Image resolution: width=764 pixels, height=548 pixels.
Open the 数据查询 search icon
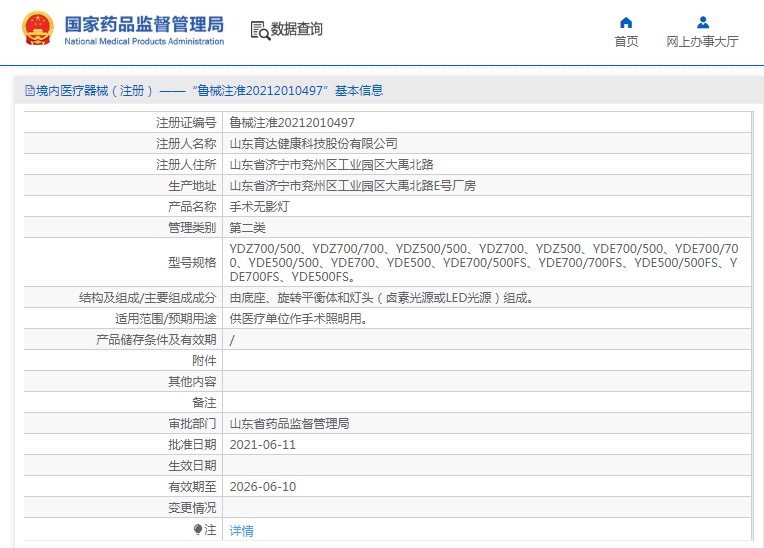pos(260,30)
